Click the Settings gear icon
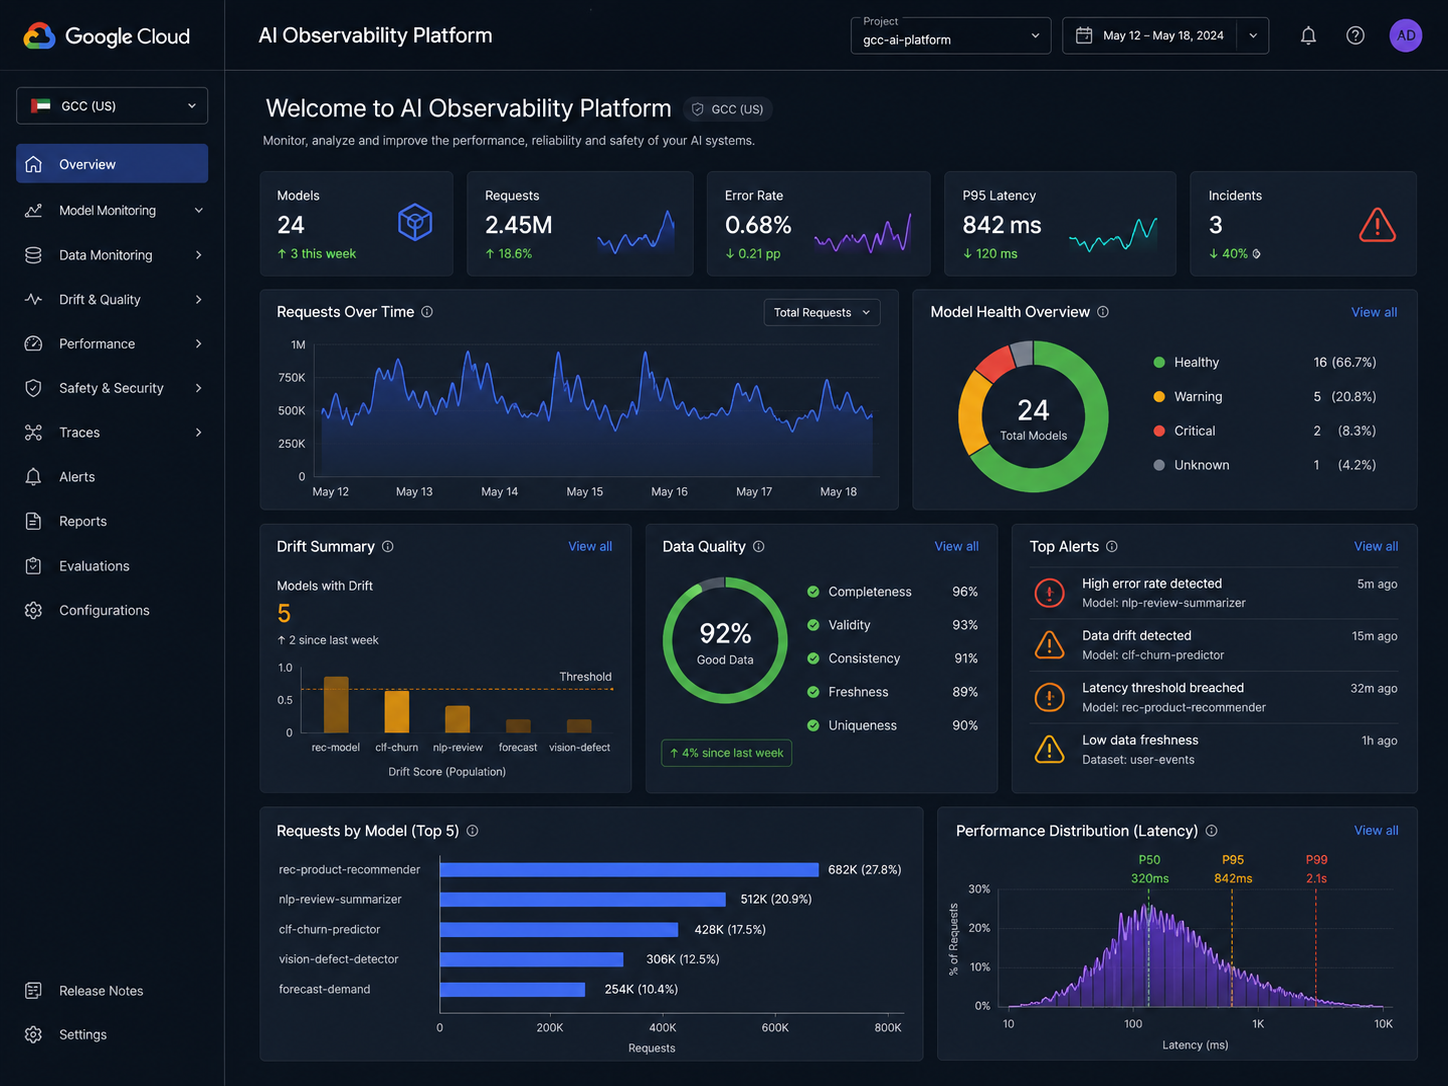The image size is (1448, 1086). [x=34, y=1035]
